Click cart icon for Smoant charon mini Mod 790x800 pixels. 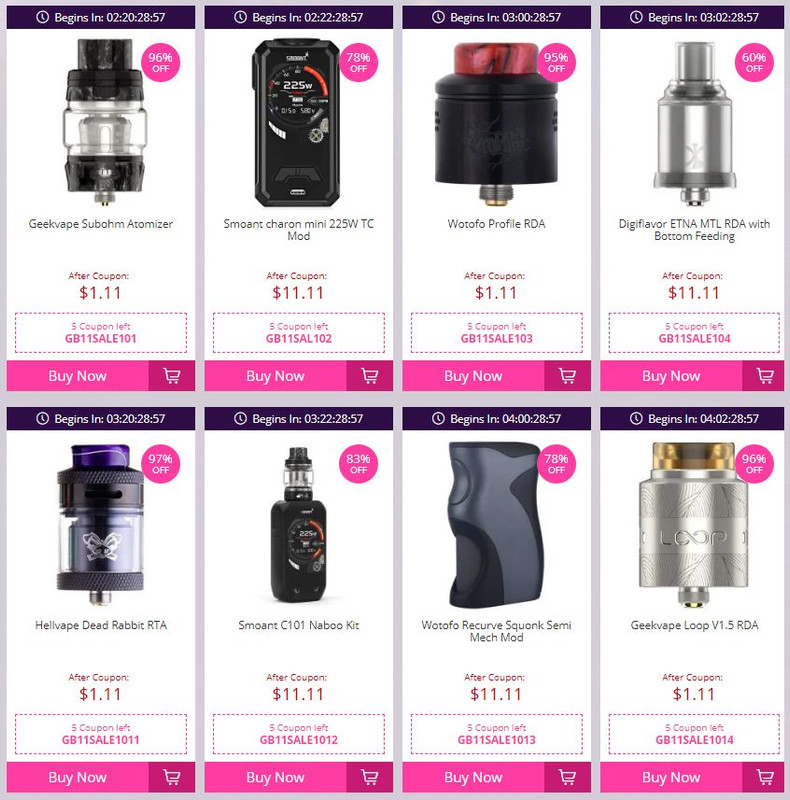[x=369, y=376]
